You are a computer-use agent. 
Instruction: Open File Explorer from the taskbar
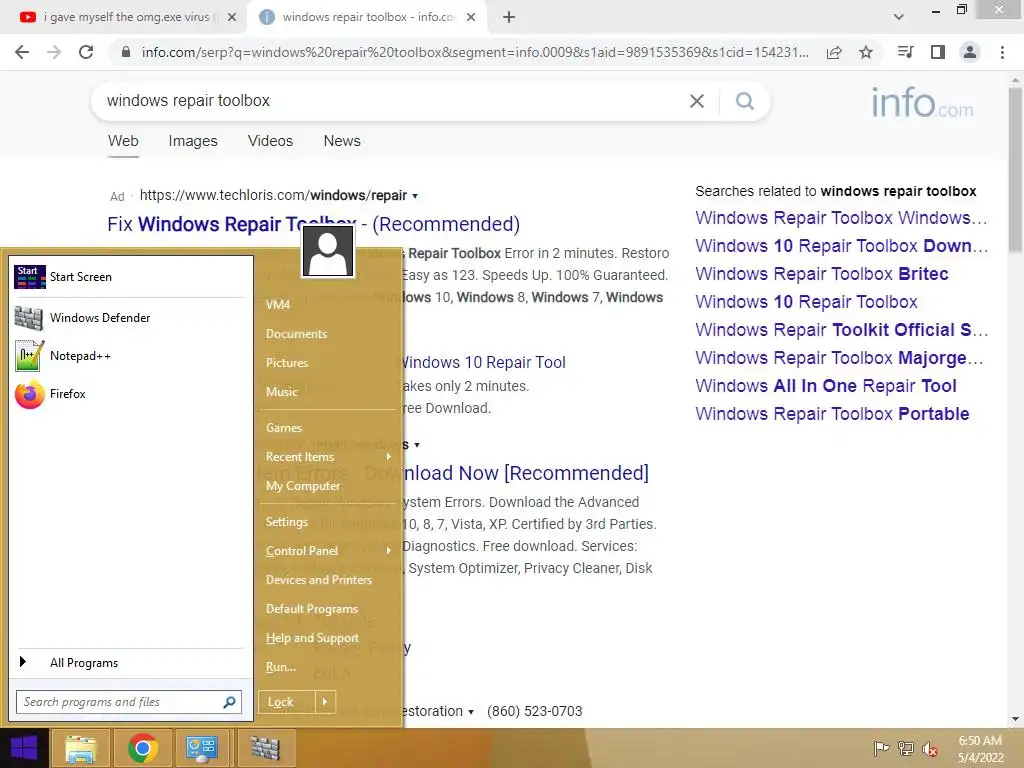81,748
